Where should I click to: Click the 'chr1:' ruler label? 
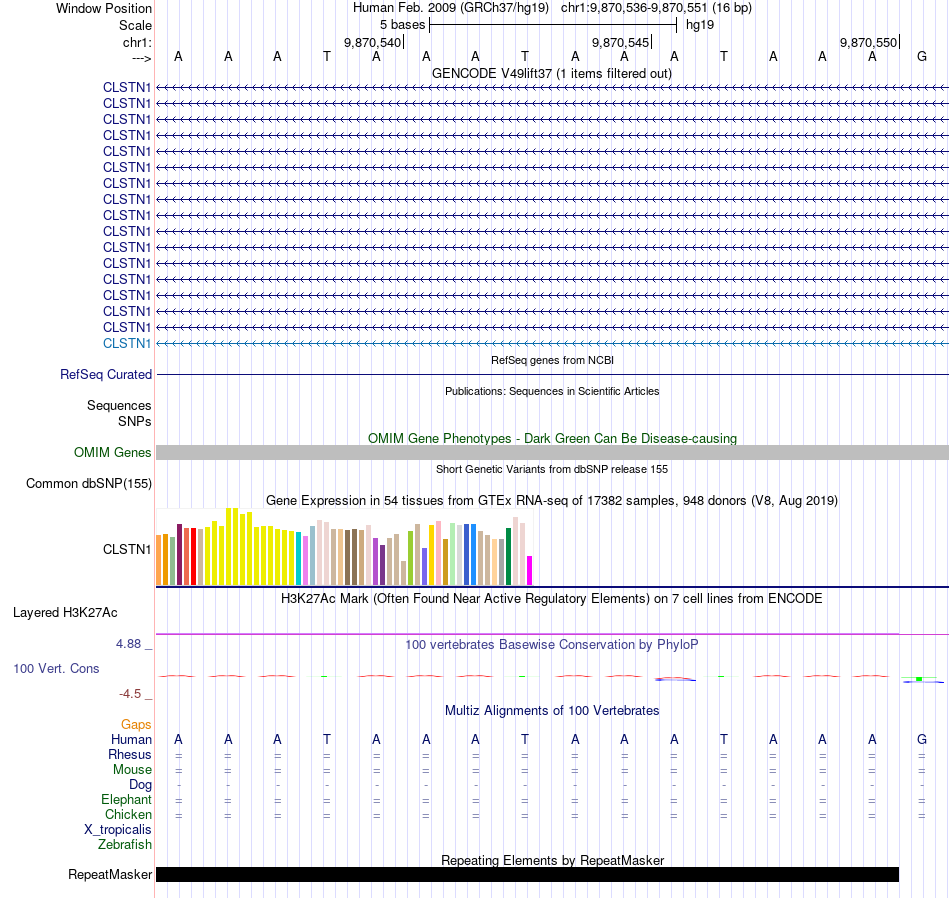(x=137, y=42)
